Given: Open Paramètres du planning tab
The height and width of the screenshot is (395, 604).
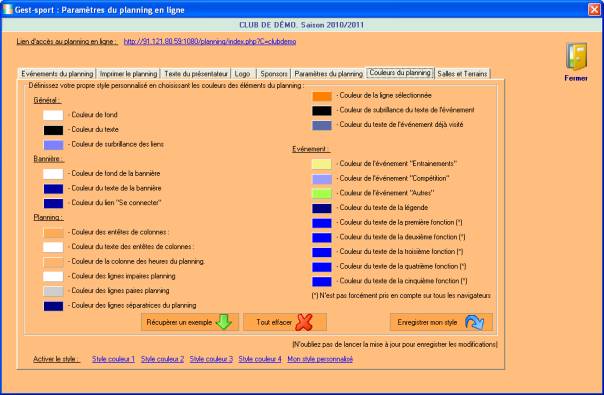Looking at the screenshot, I should click(x=329, y=74).
